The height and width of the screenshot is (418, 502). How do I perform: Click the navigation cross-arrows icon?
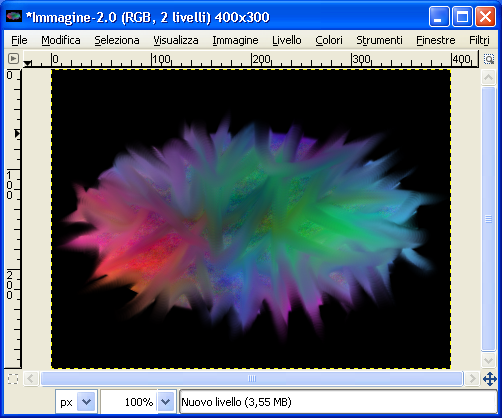click(x=490, y=379)
